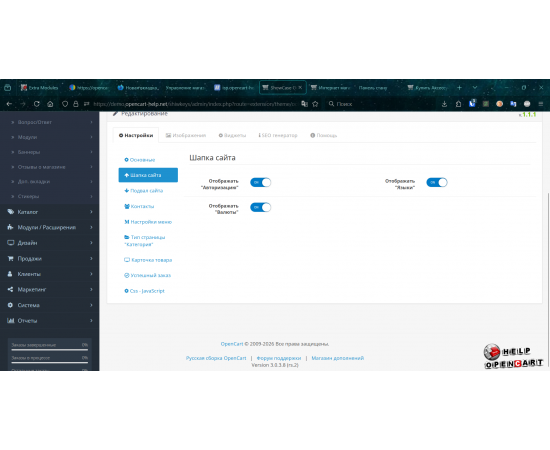The image size is (550, 450).
Task: Open the browser hamburger menu
Action: (541, 104)
